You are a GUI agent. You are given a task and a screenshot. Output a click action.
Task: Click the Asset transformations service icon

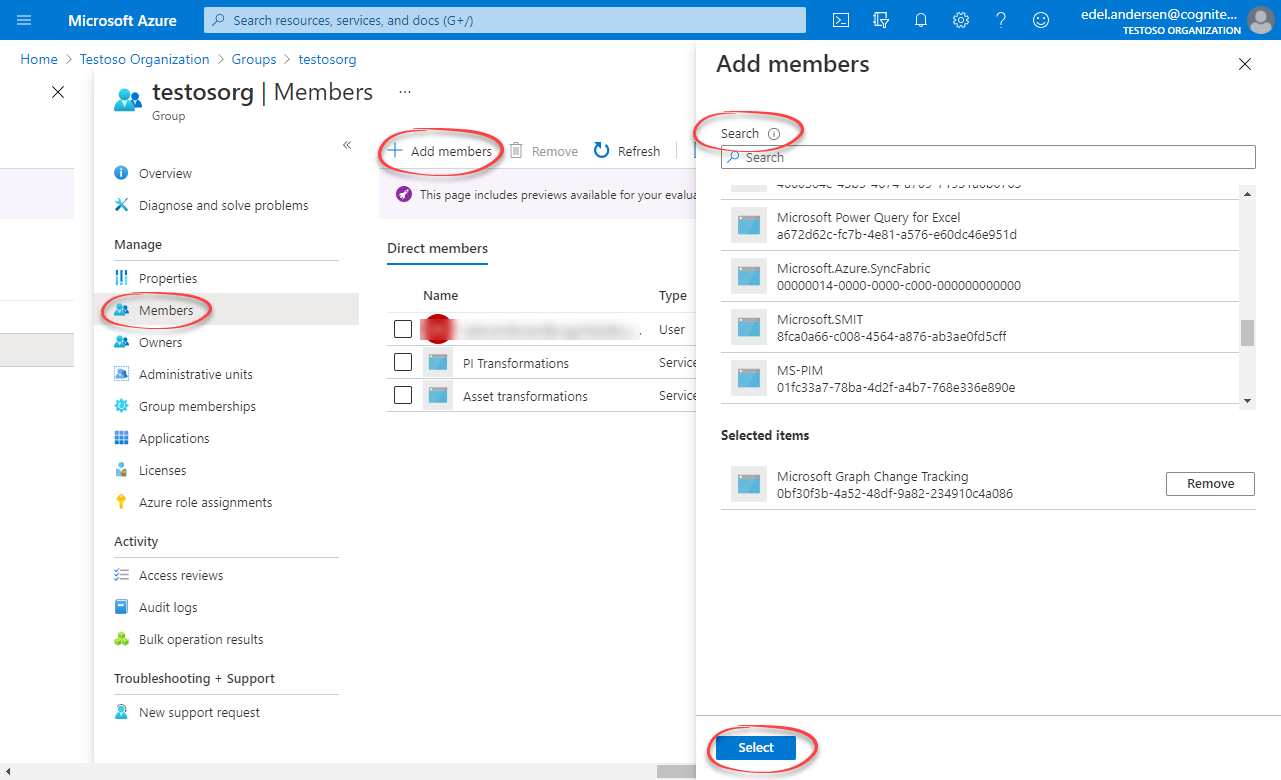tap(438, 395)
